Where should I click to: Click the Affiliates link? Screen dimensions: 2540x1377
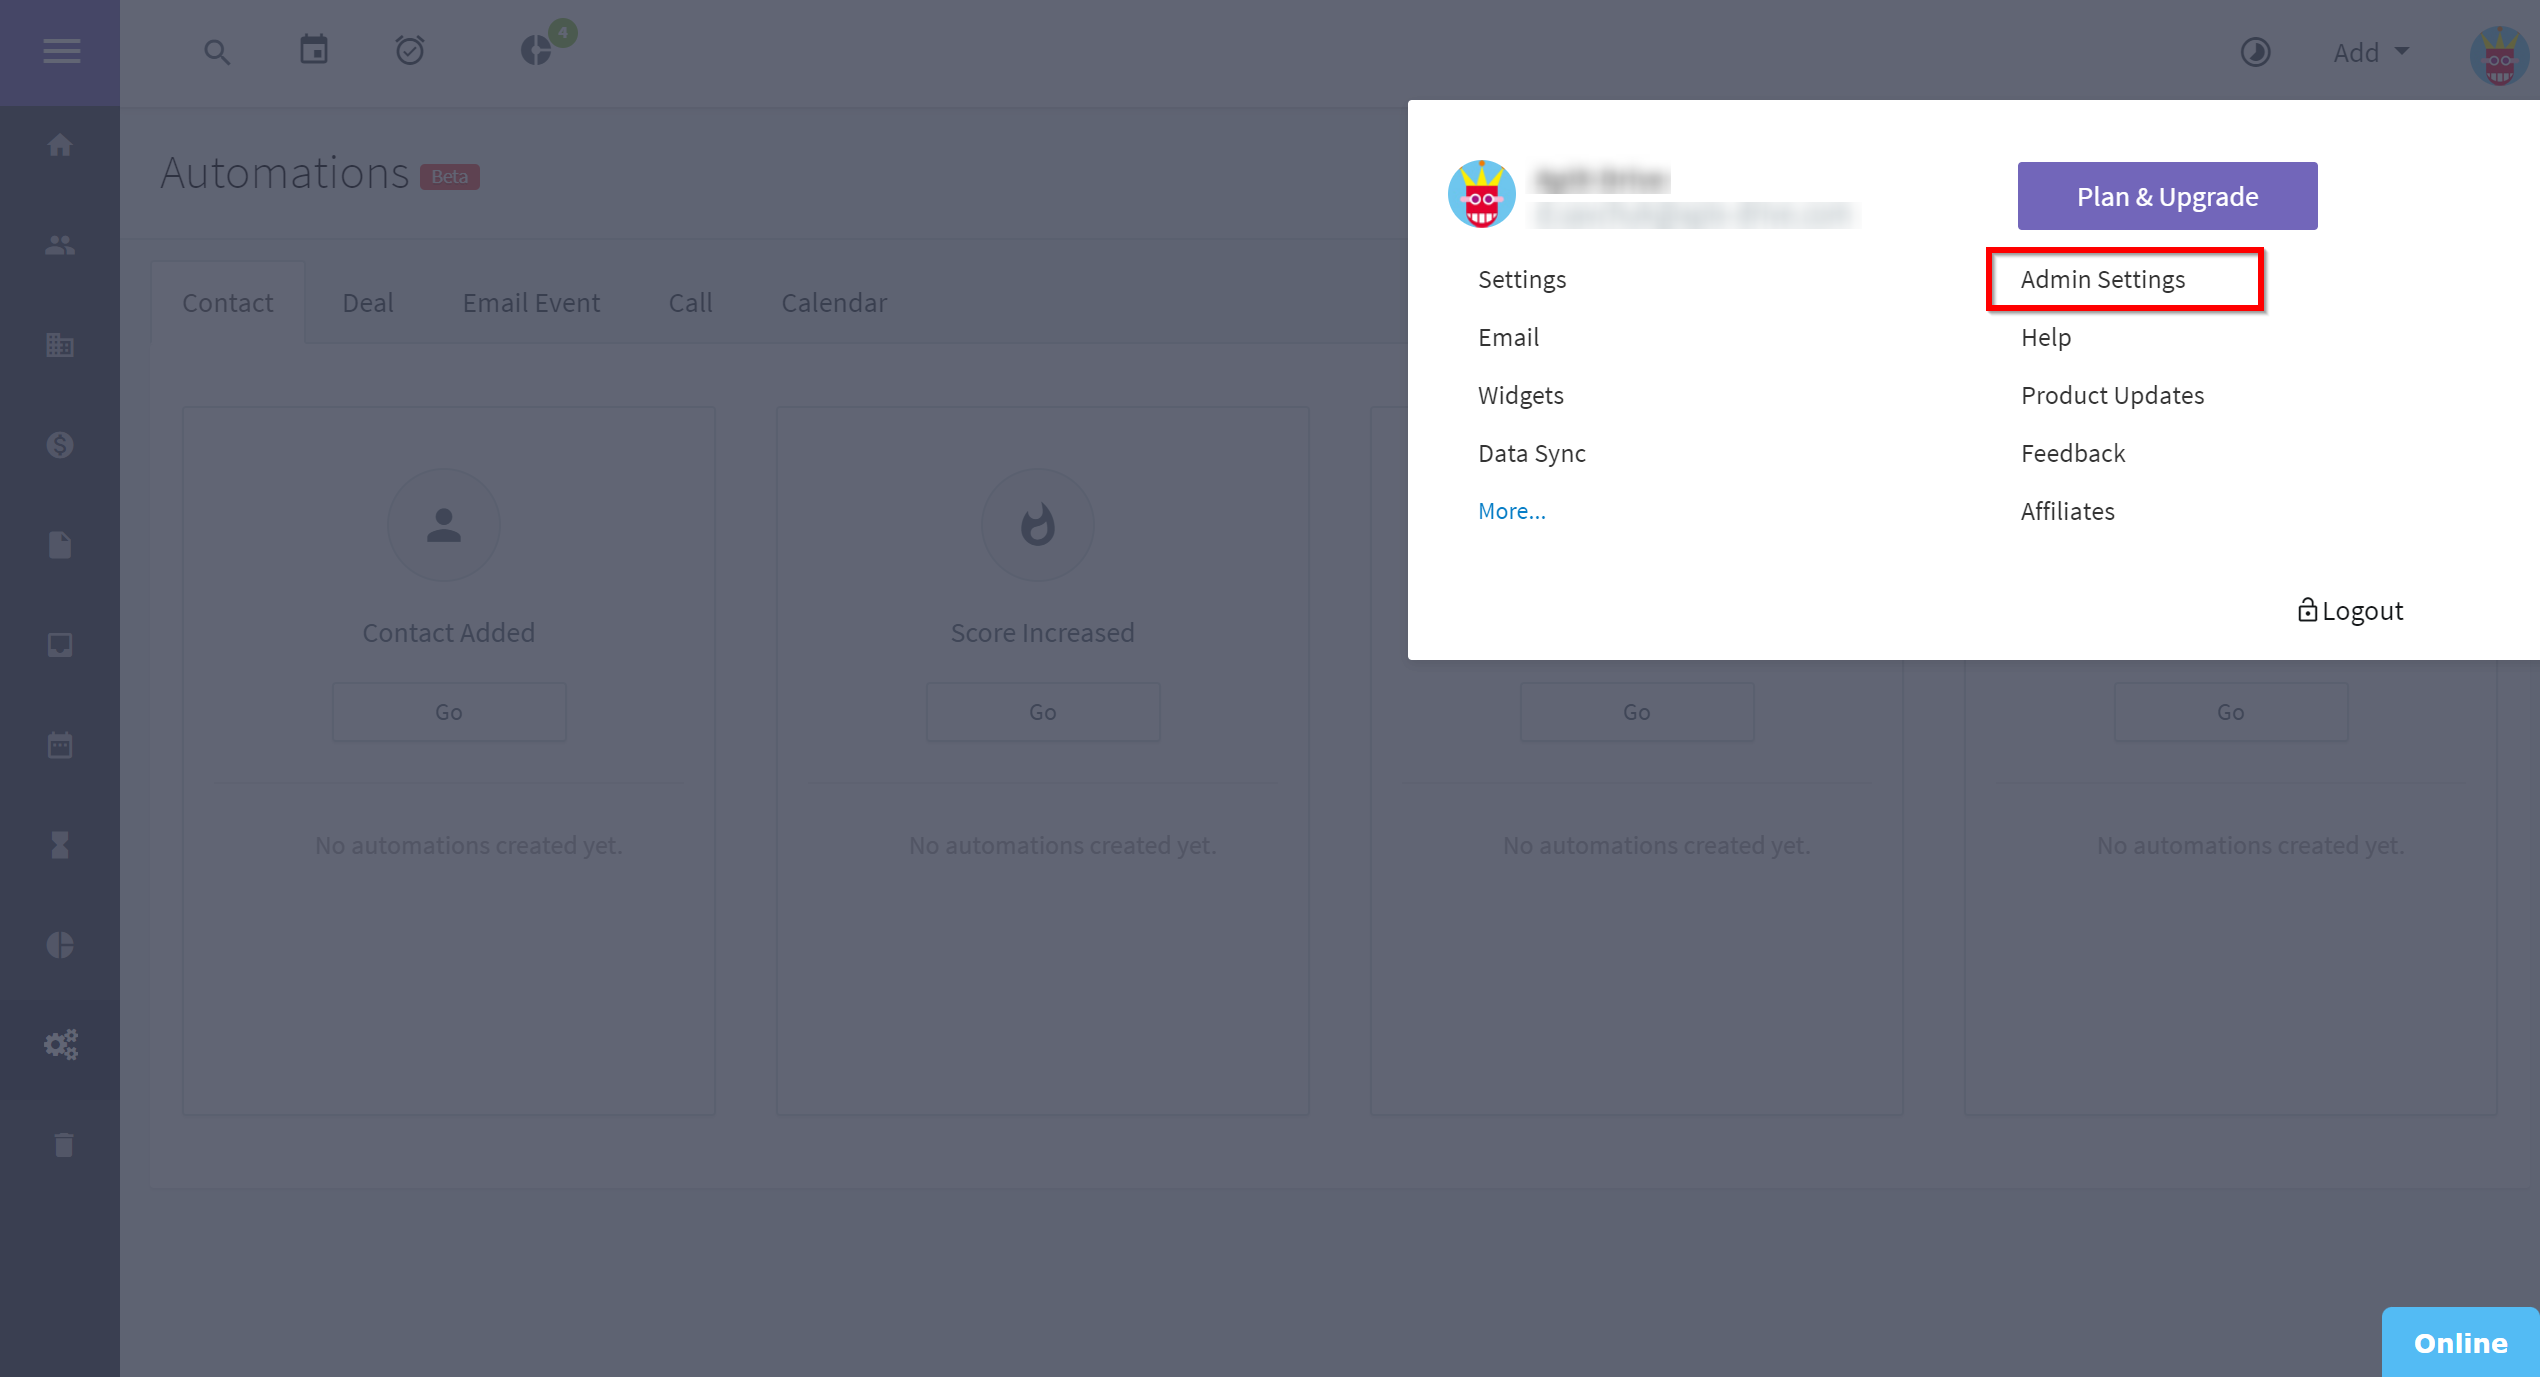point(2067,509)
